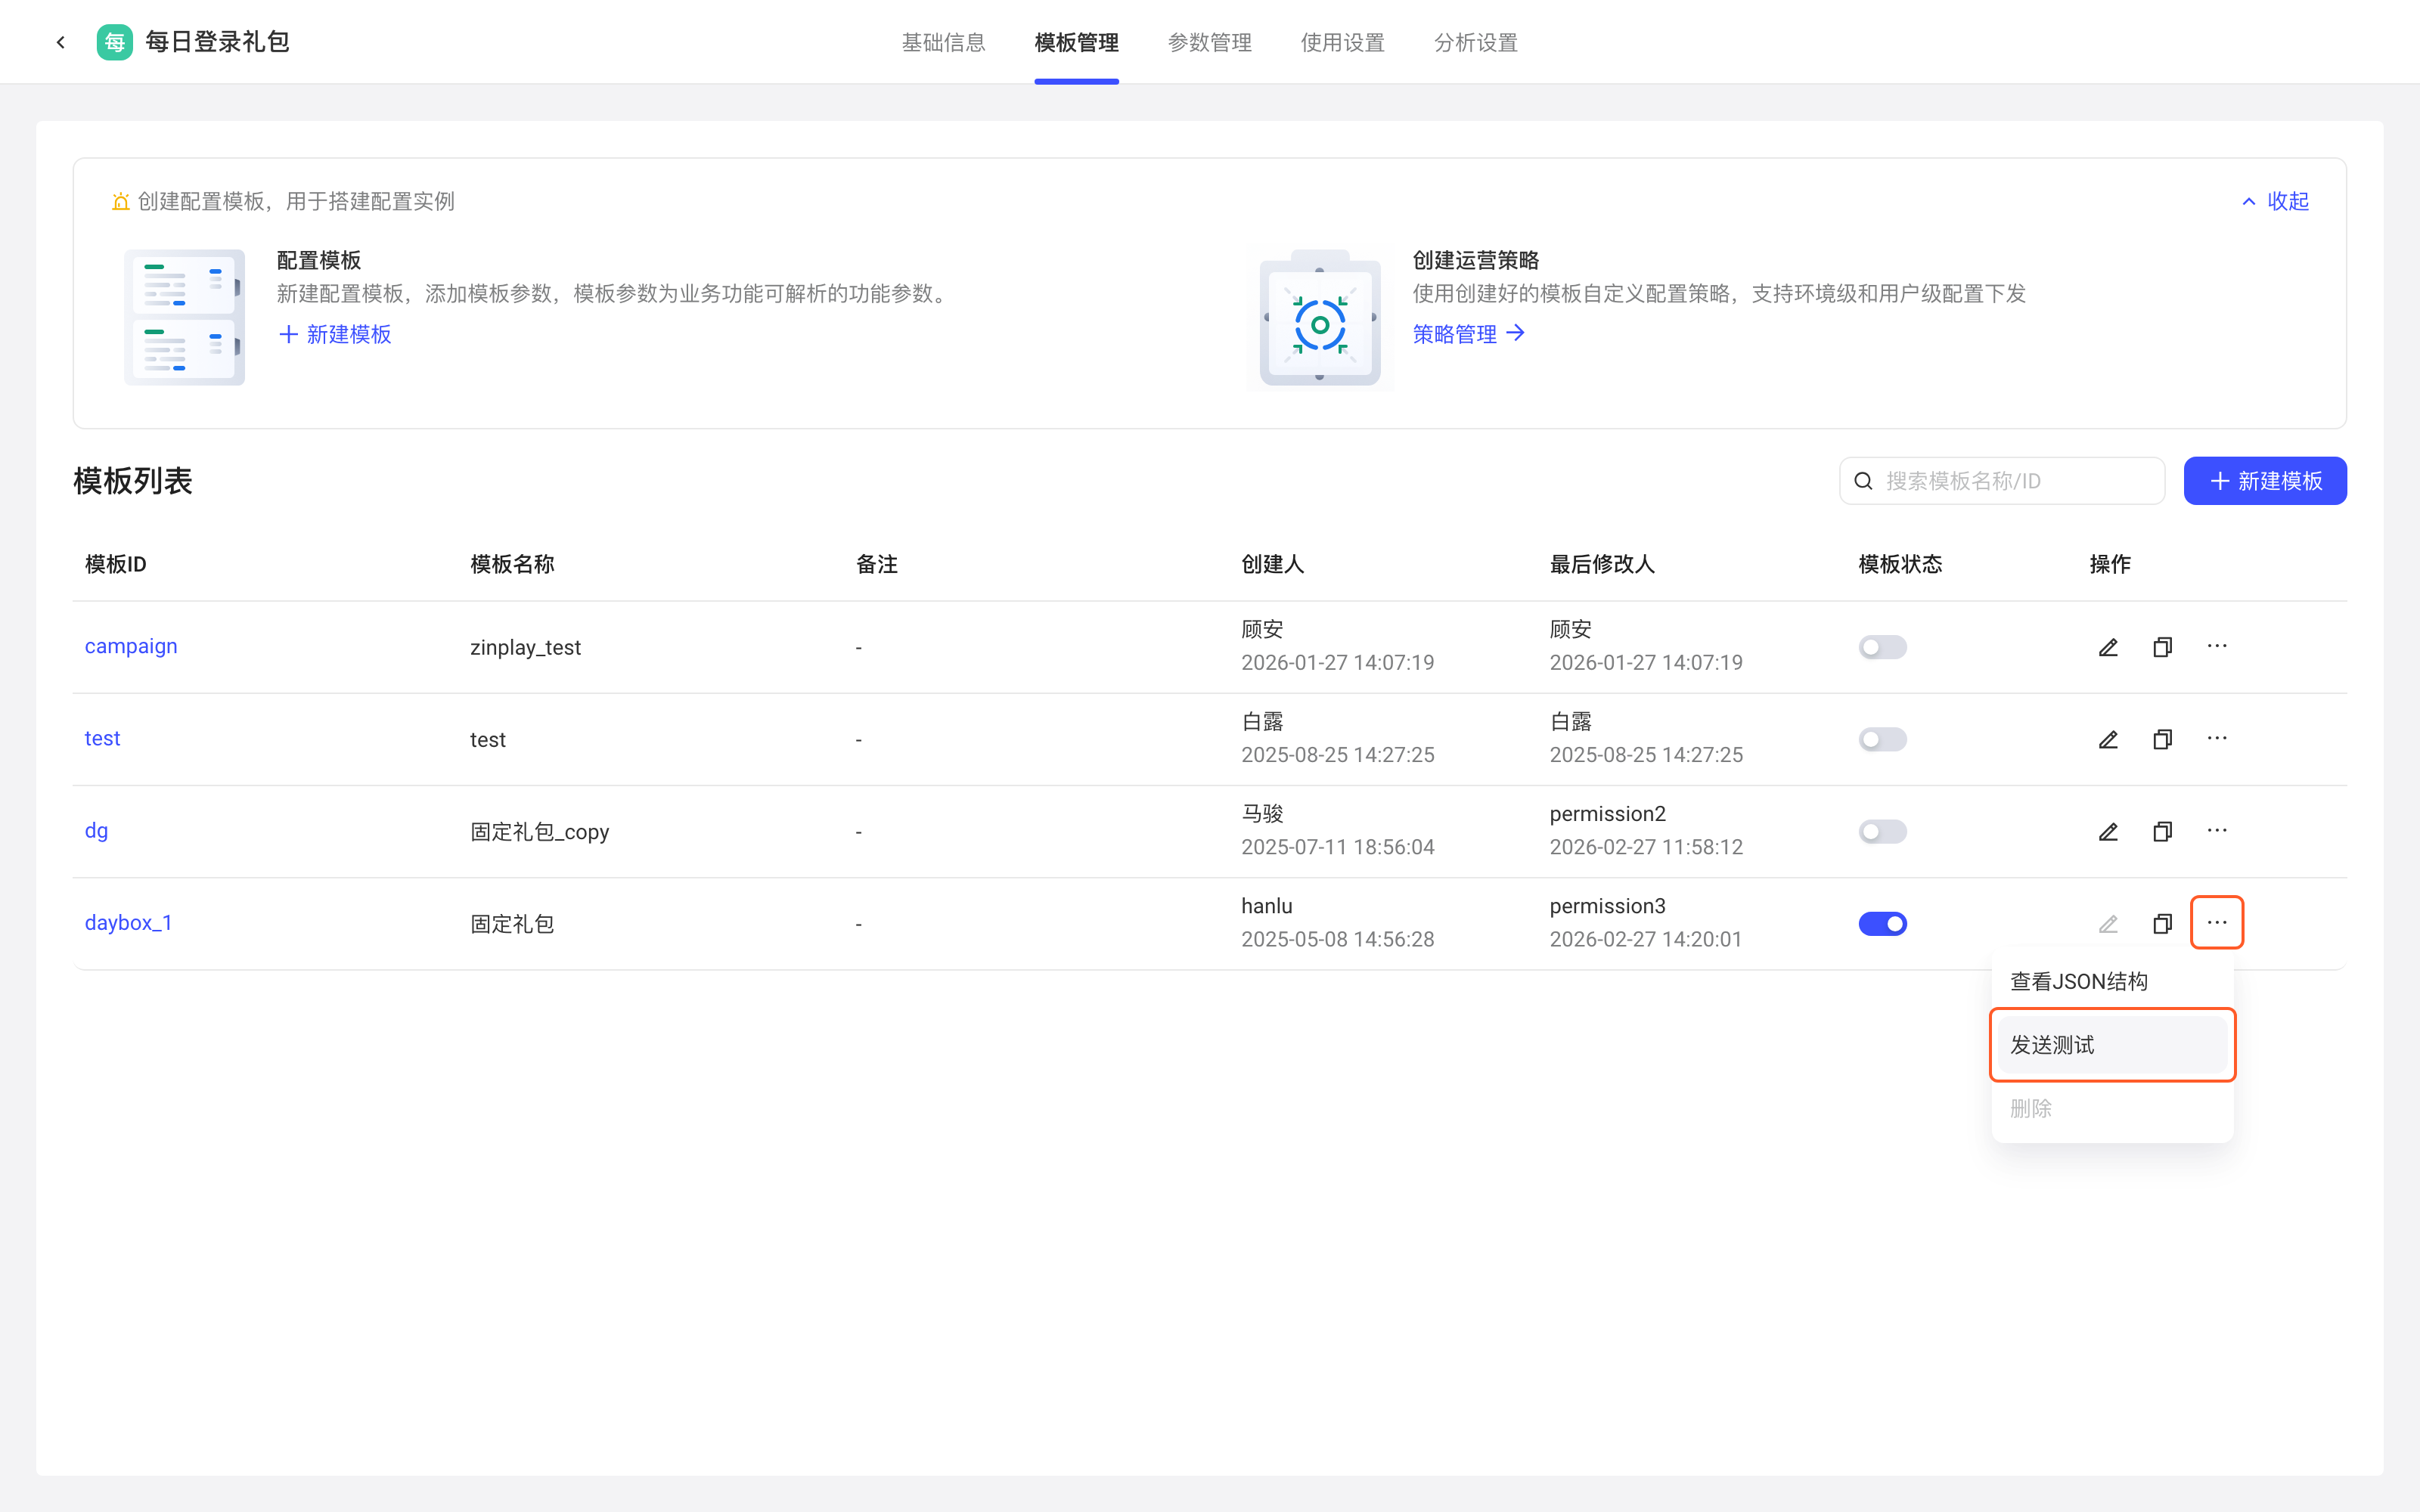Copy the dg template

pos(2162,831)
